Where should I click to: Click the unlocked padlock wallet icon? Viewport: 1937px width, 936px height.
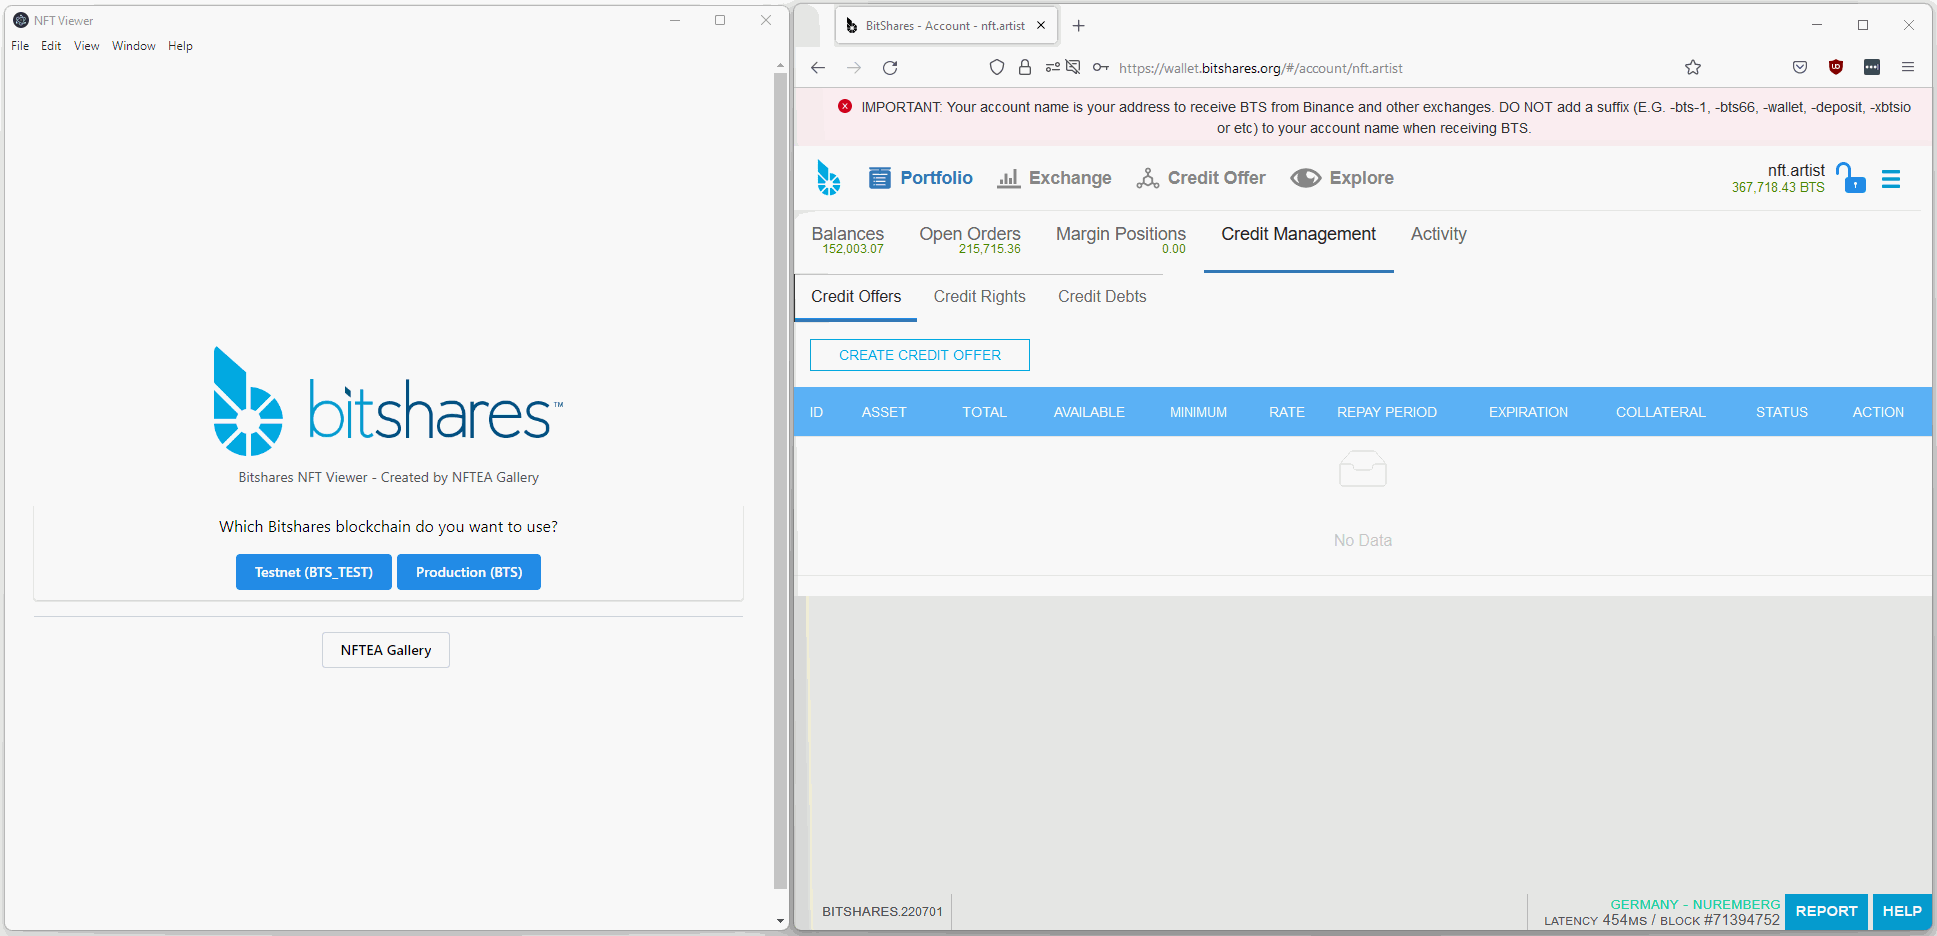pyautogui.click(x=1851, y=178)
